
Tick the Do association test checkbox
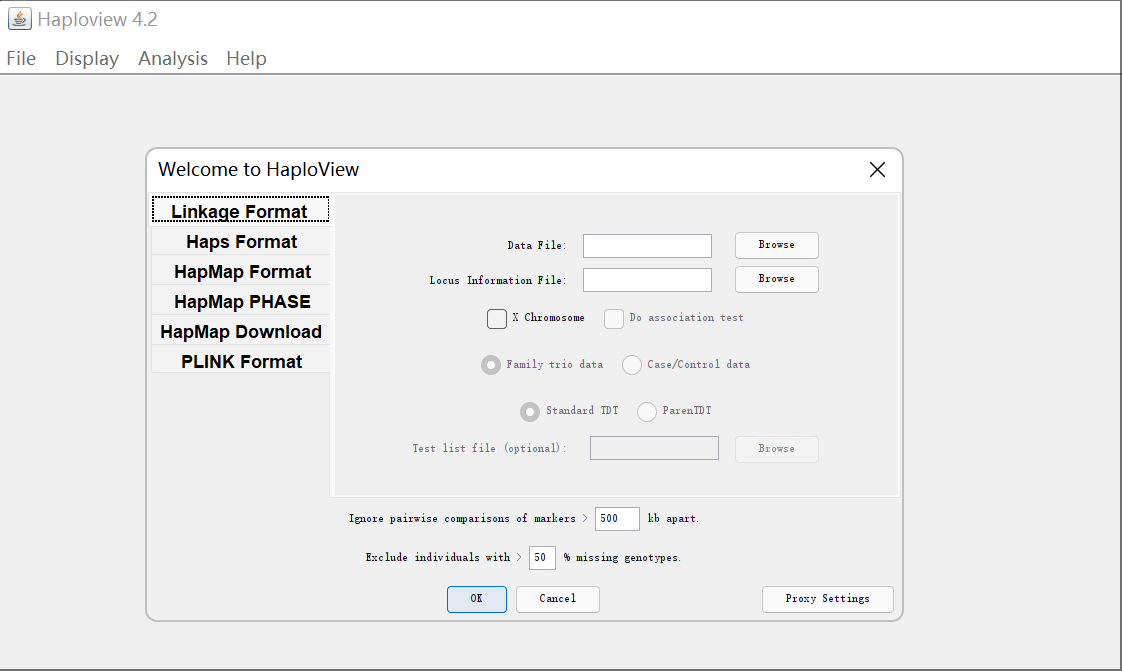pos(614,318)
